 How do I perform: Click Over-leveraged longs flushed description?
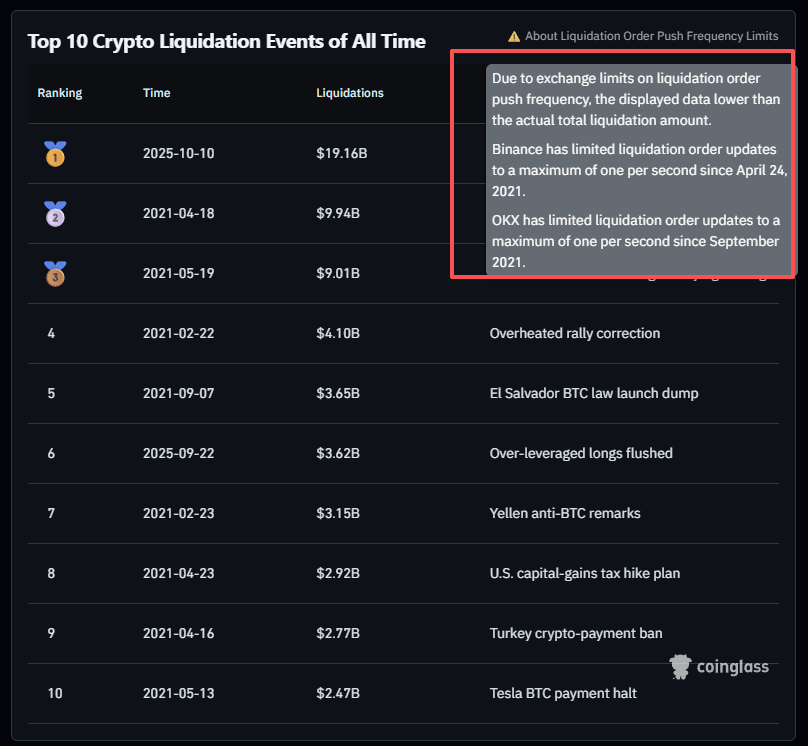(x=581, y=453)
